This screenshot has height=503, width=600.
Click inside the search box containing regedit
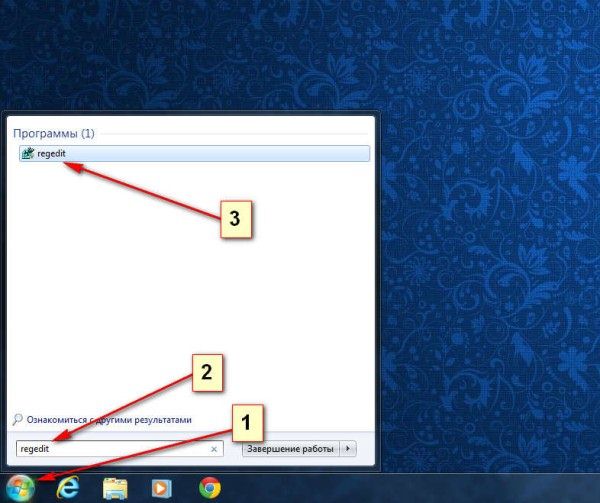coord(119,449)
